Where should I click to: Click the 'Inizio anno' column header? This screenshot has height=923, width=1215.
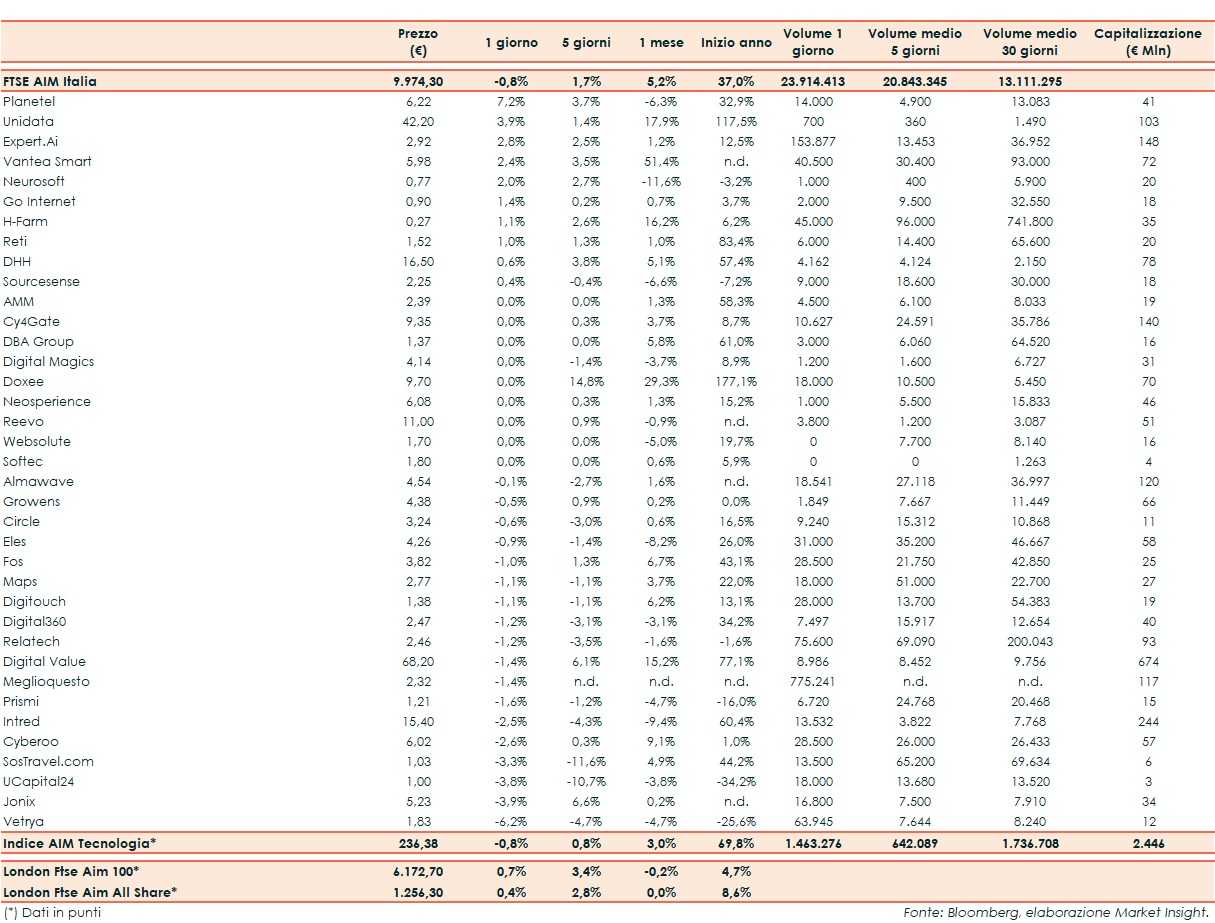coord(736,43)
